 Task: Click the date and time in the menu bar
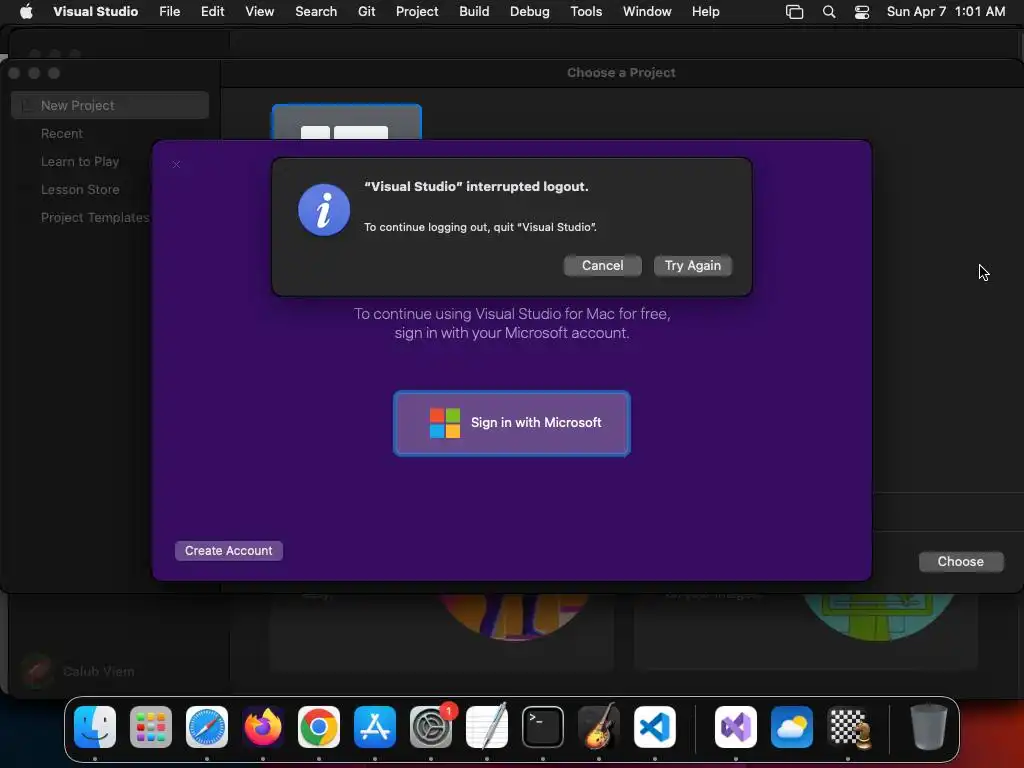946,11
